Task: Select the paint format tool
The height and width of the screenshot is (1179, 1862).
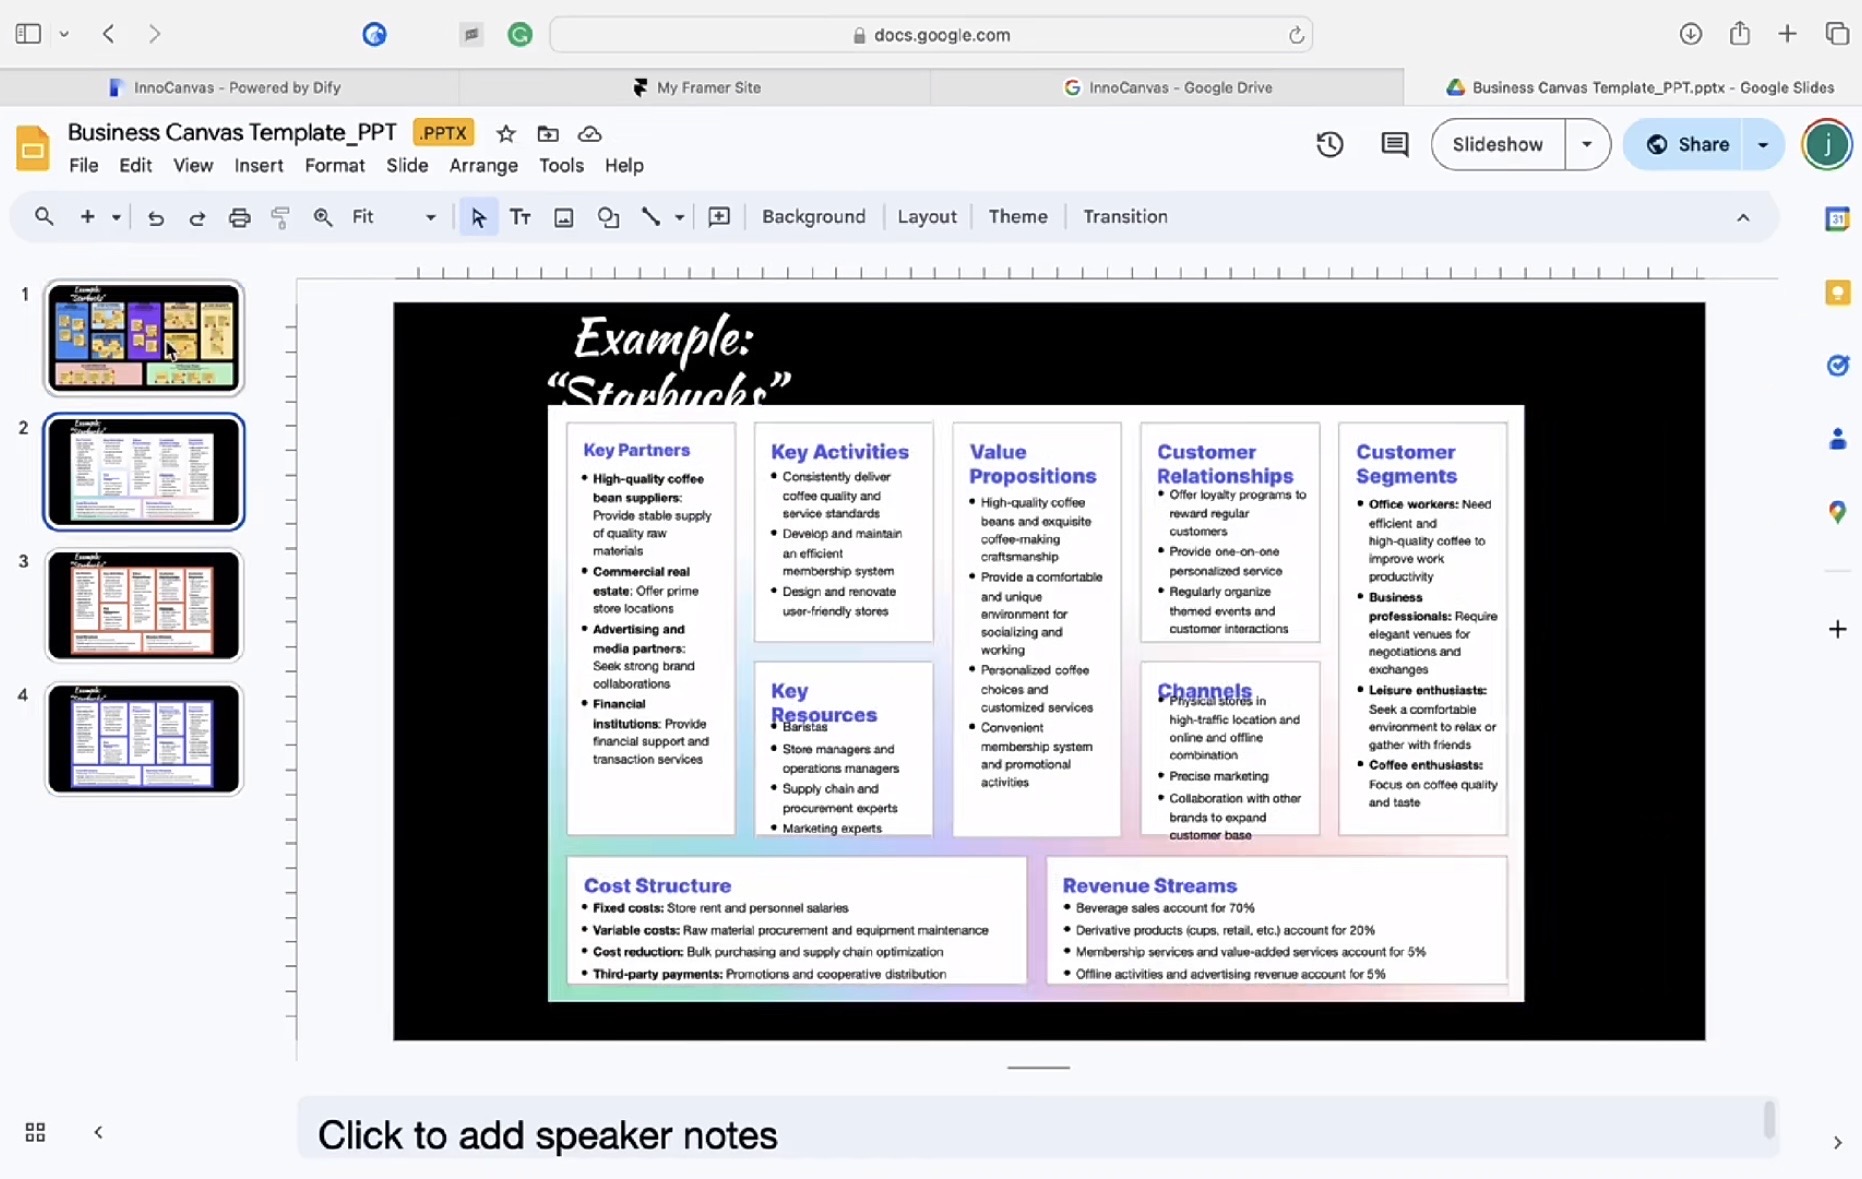Action: click(x=281, y=217)
